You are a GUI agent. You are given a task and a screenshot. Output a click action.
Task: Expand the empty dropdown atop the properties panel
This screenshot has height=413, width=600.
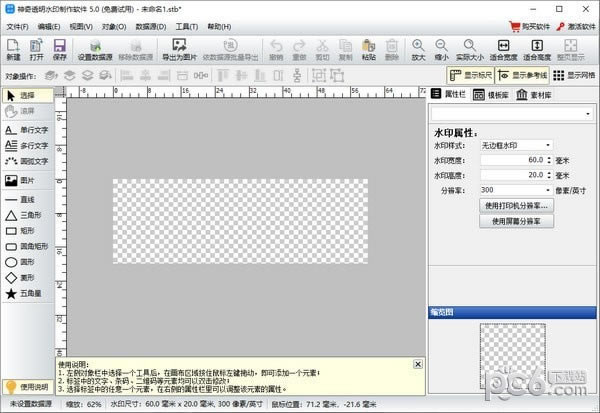click(x=512, y=114)
